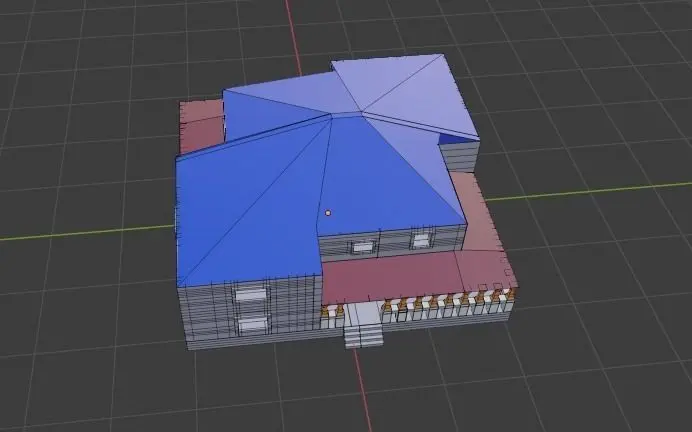
Task: Click the orange object origin dot on the roof
Action: point(328,213)
